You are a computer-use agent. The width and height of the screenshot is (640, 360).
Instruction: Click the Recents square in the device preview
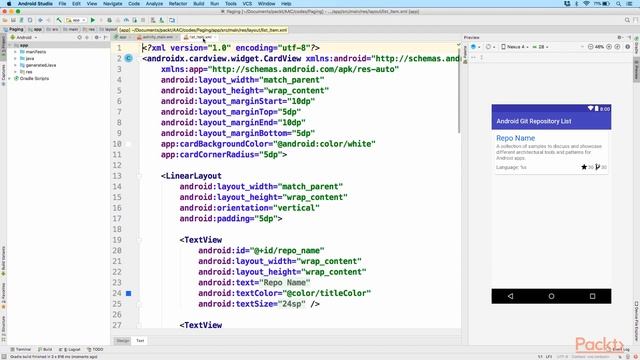pos(592,296)
